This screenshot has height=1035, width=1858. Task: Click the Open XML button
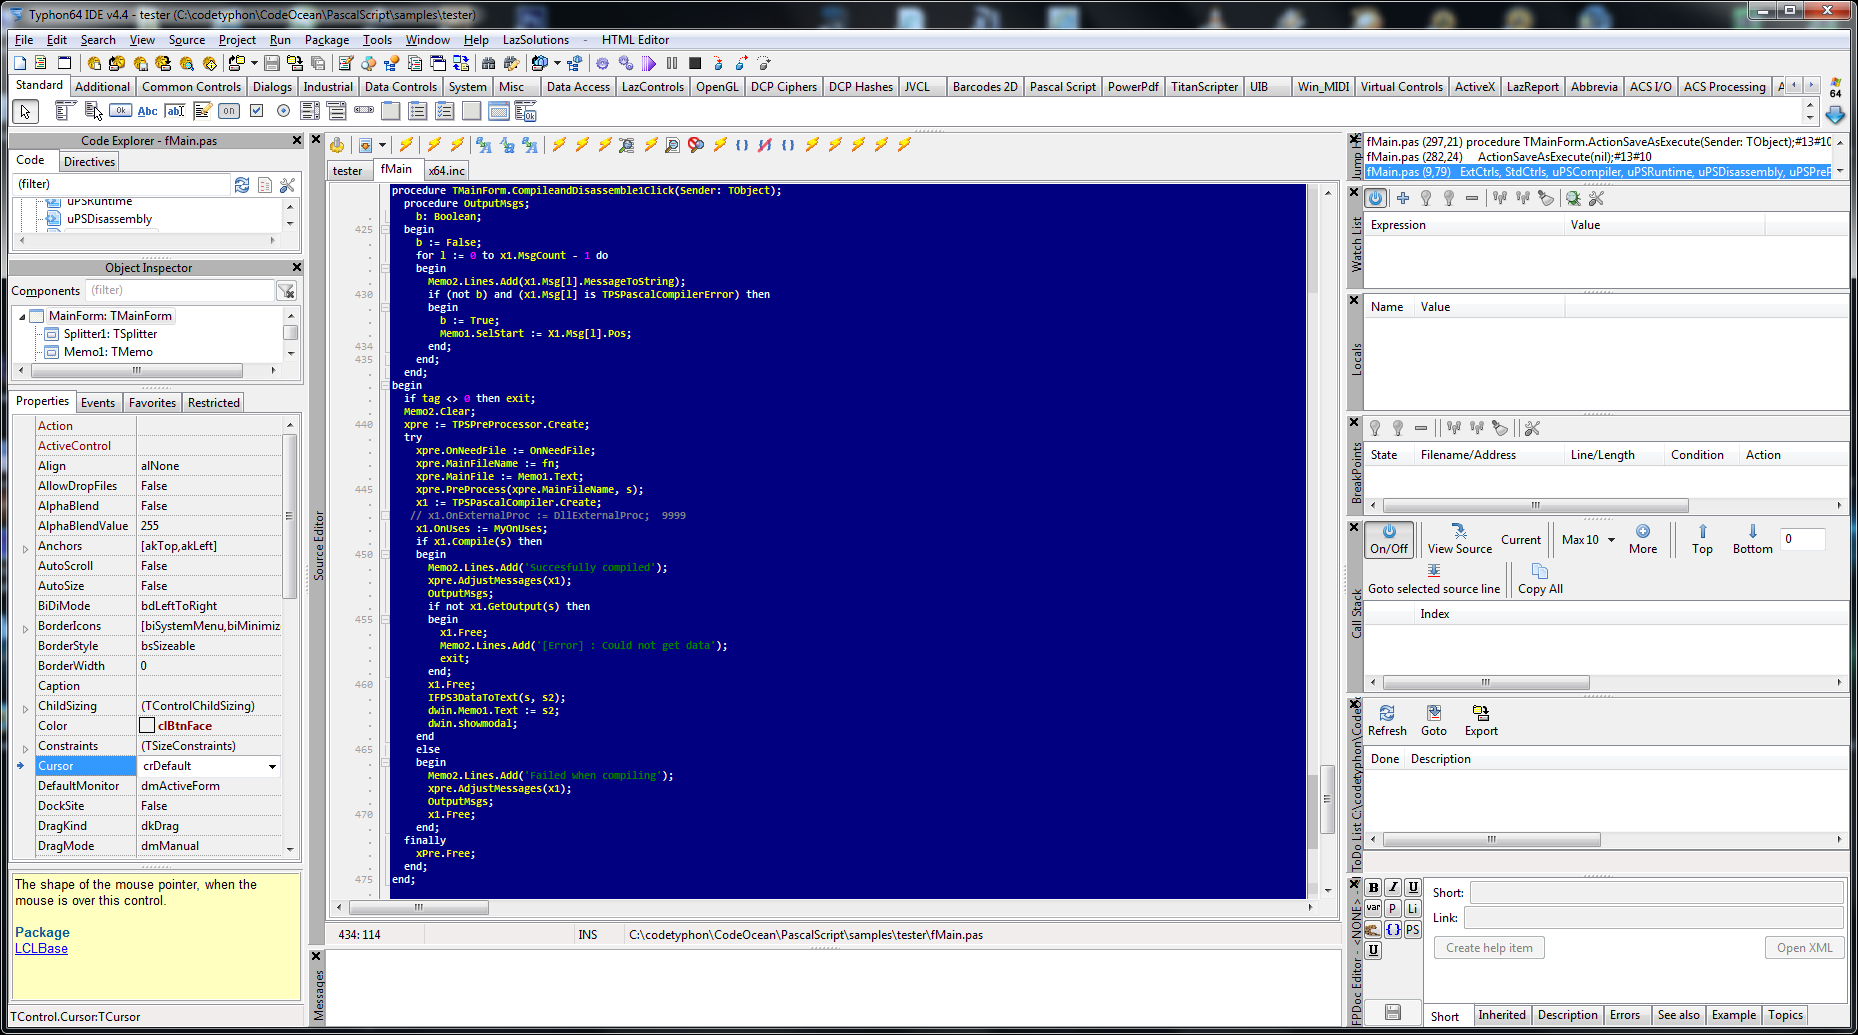tap(1804, 948)
